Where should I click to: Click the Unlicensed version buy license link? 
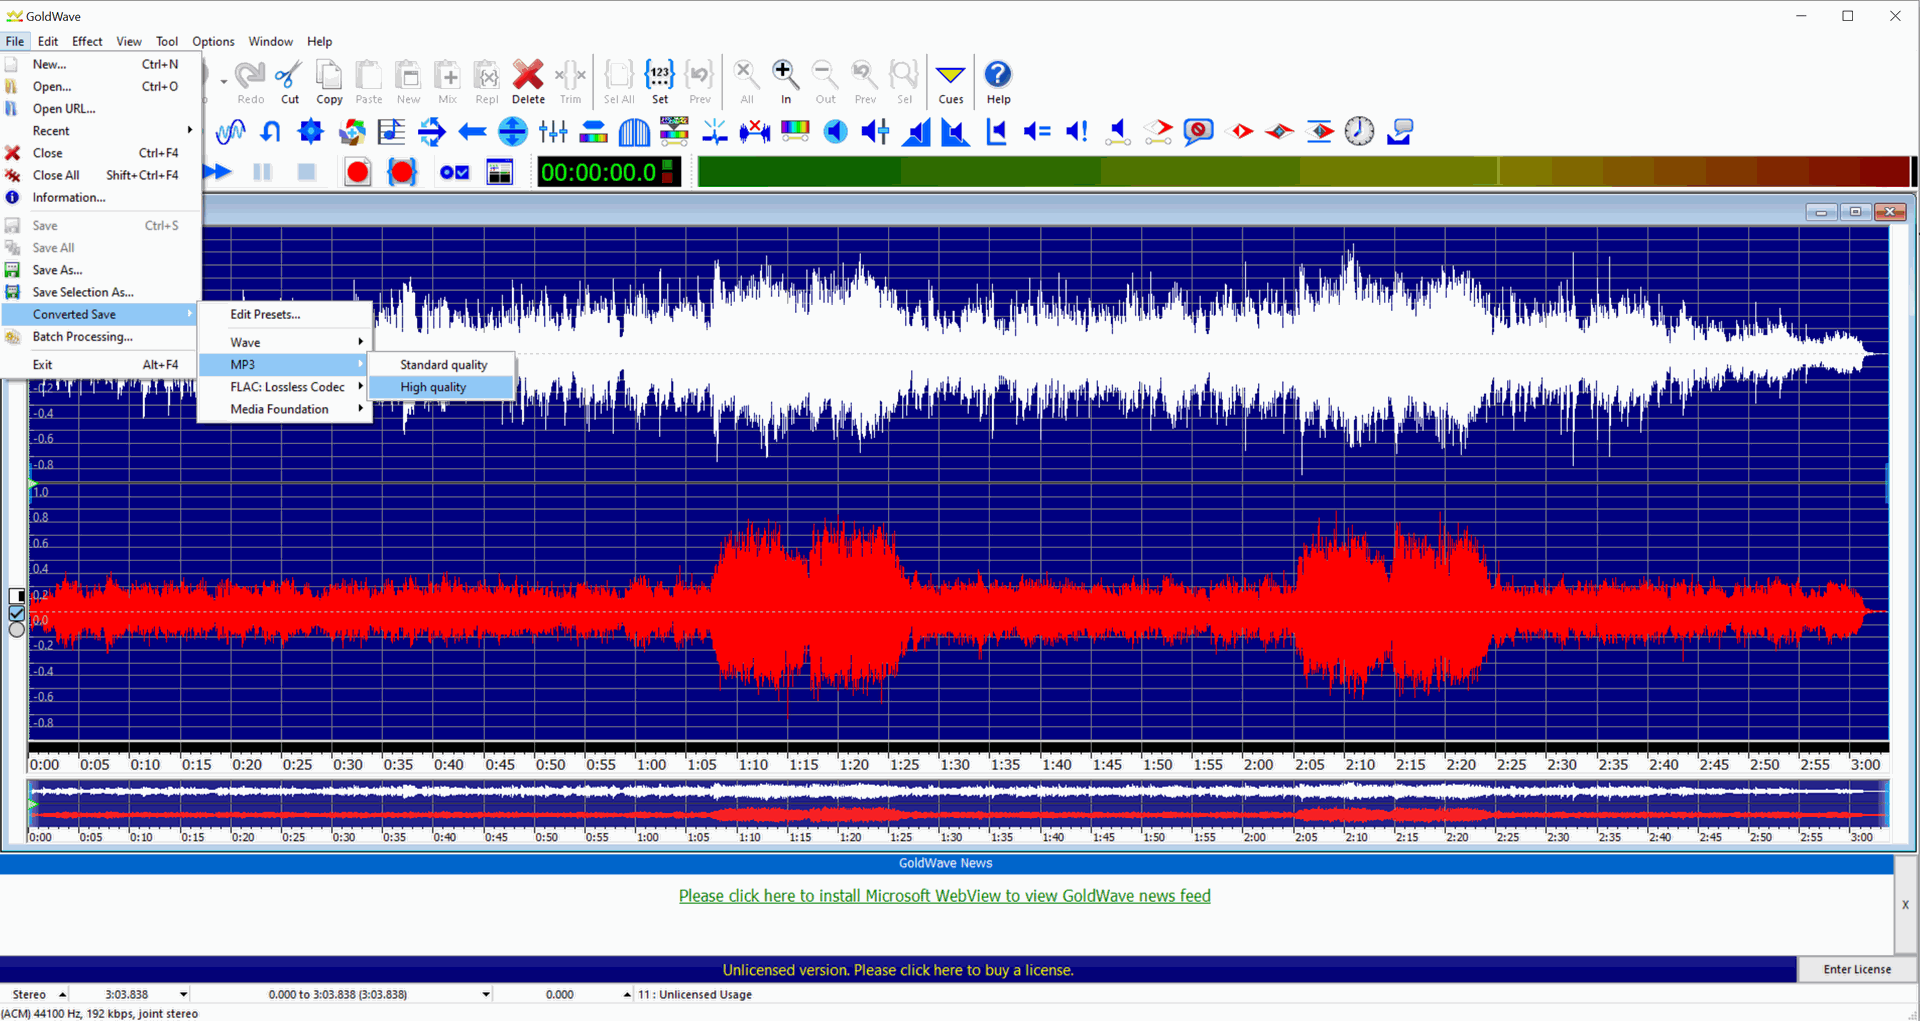[898, 970]
